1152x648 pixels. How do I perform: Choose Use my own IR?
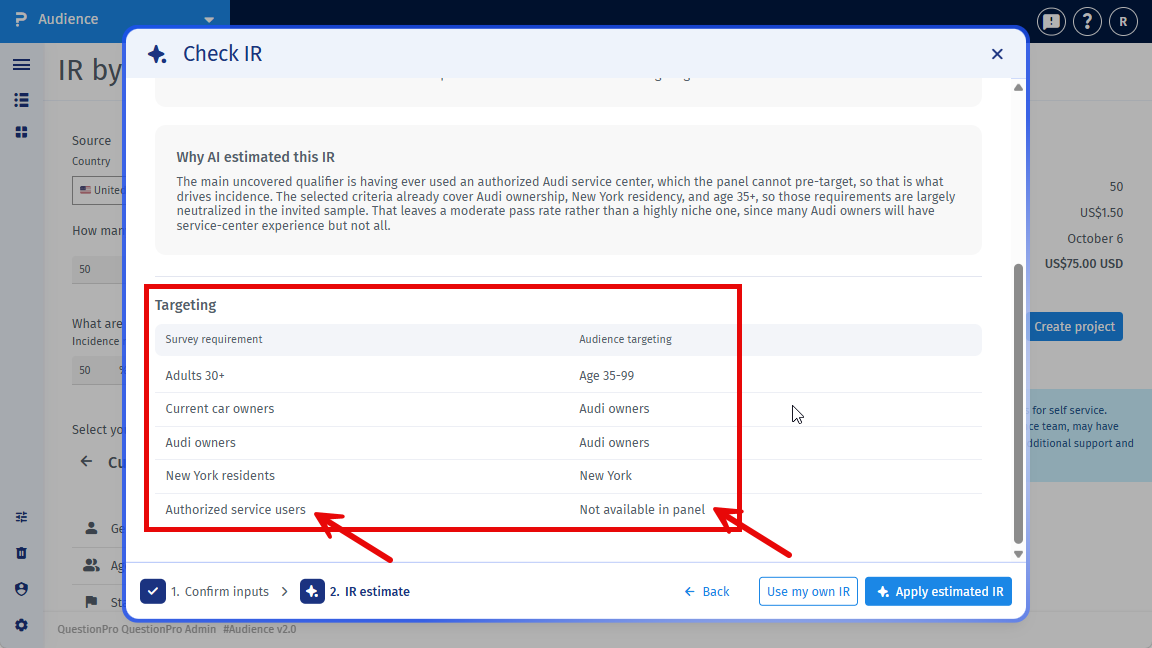point(808,591)
